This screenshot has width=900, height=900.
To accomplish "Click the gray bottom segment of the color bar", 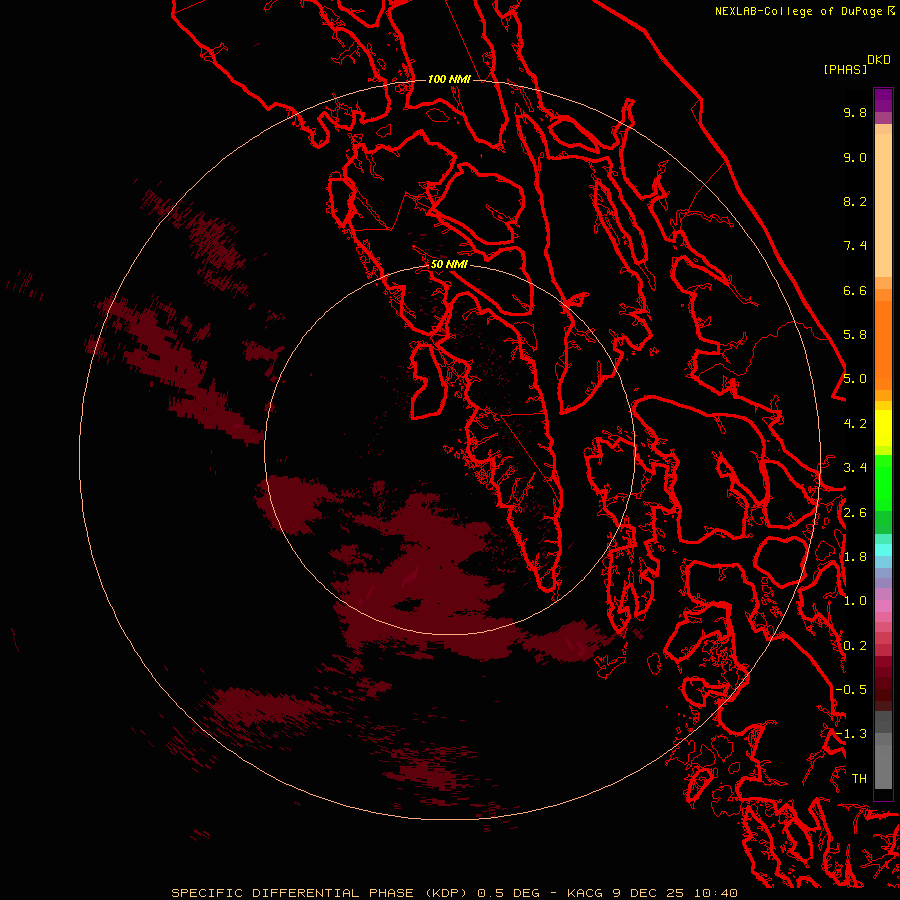I will click(883, 761).
